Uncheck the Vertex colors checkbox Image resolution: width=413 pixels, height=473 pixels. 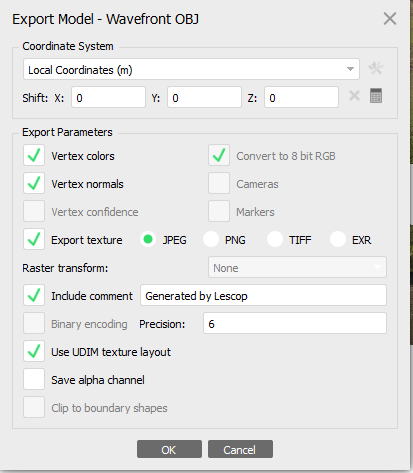point(34,155)
